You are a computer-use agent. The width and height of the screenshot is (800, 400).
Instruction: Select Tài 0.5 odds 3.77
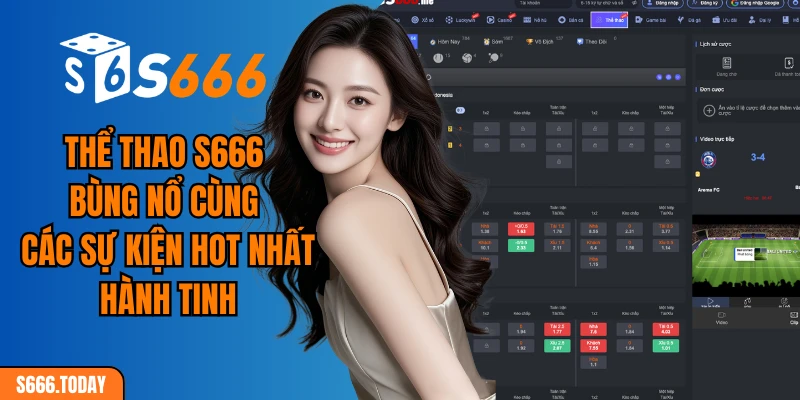point(666,229)
